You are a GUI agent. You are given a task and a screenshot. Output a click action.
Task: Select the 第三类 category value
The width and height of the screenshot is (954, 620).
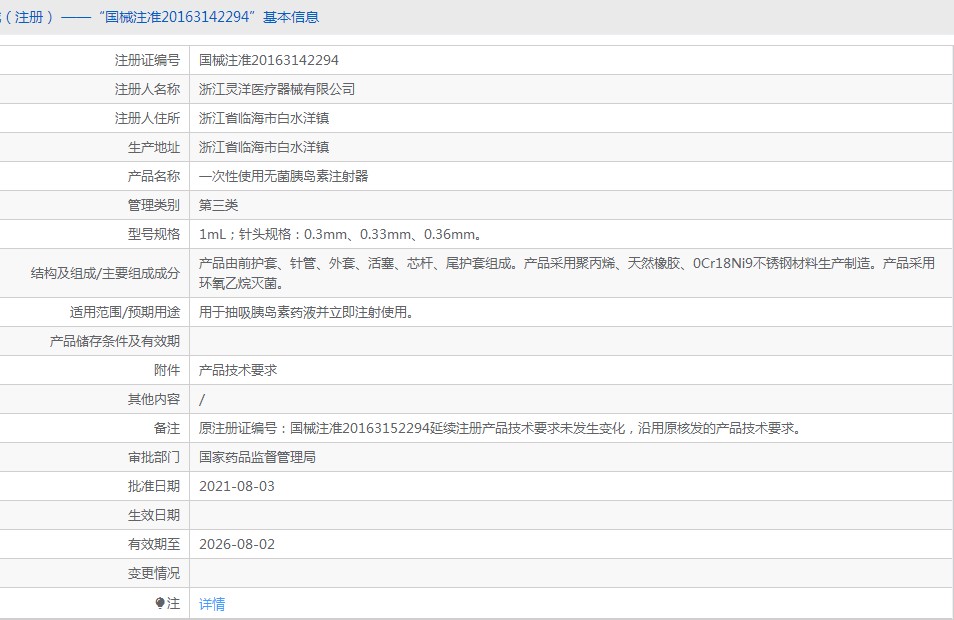[x=218, y=205]
